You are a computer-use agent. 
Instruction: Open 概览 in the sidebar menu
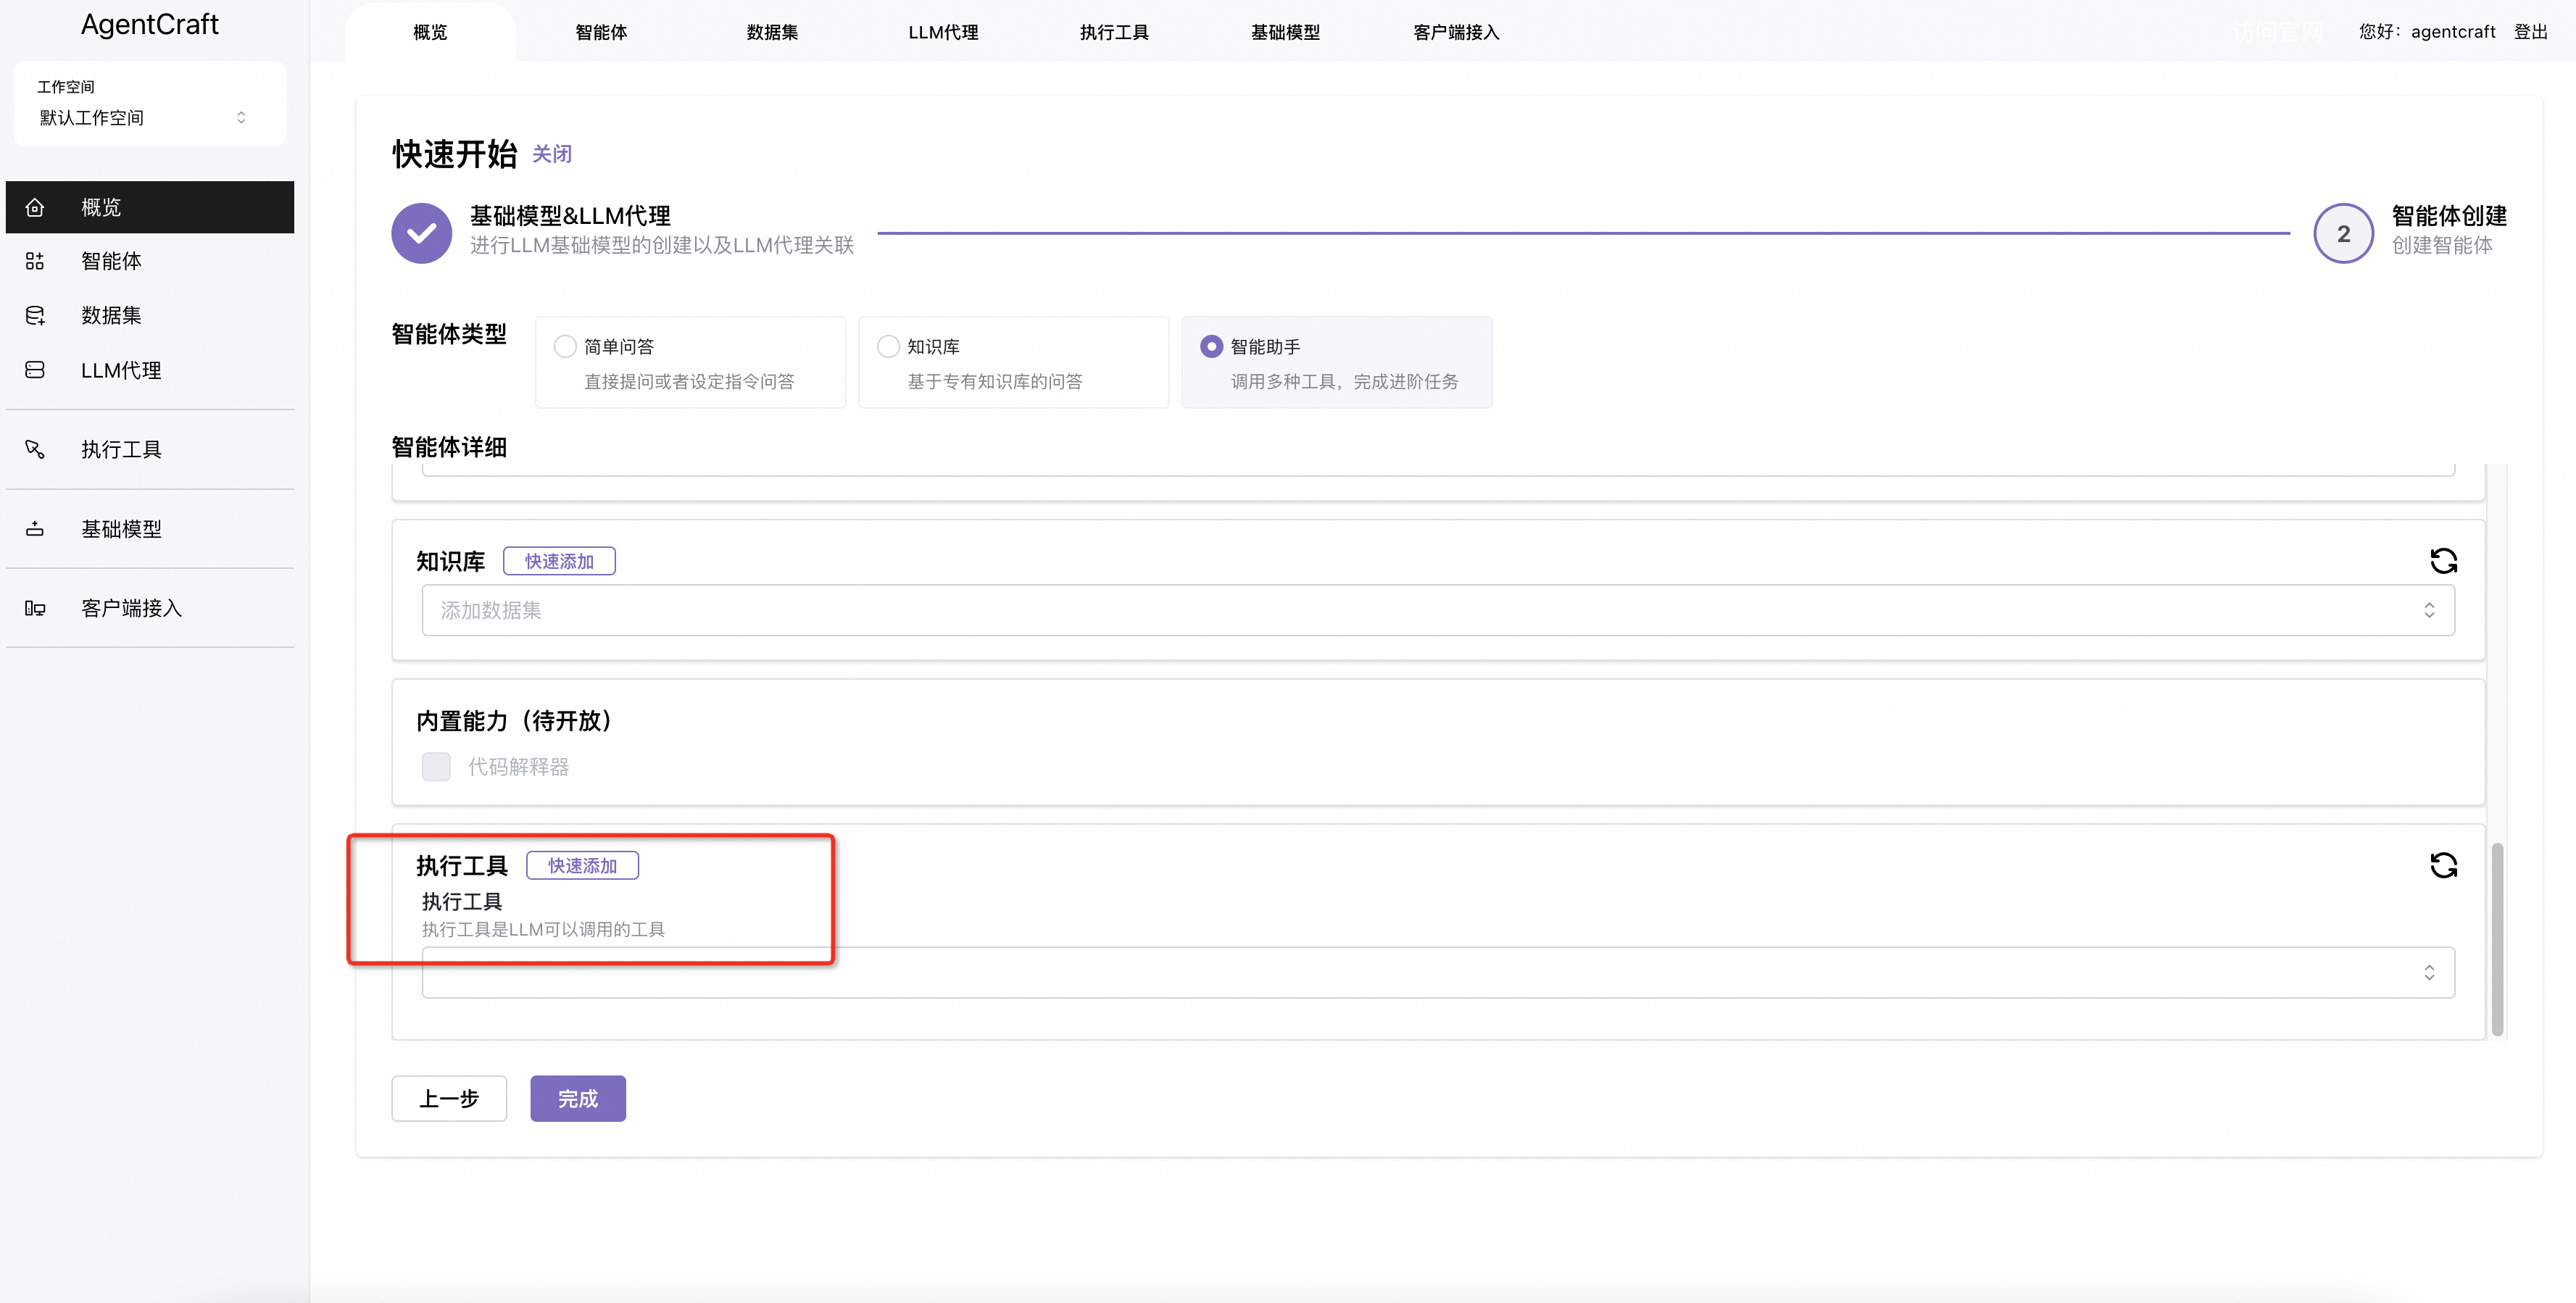point(150,207)
